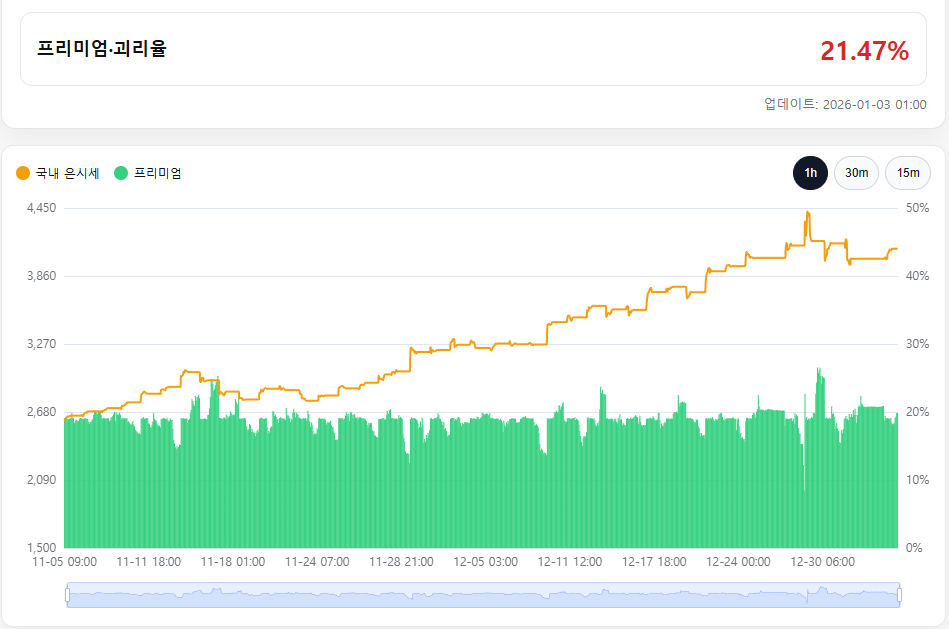
Task: Click the 12-30 06:00 x-axis label
Action: (x=822, y=562)
